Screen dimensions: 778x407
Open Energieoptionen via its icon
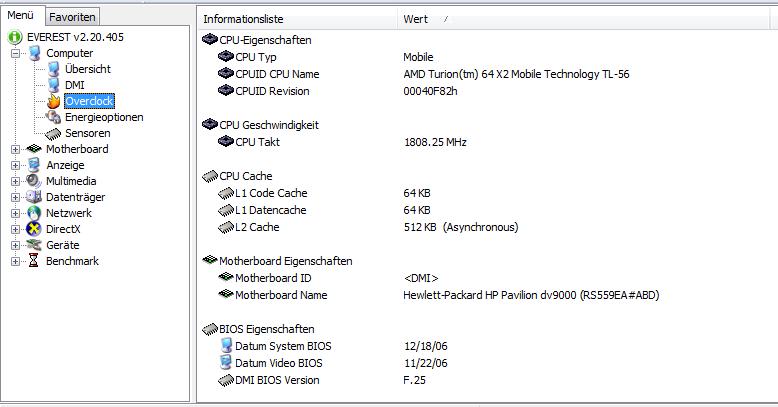click(53, 117)
